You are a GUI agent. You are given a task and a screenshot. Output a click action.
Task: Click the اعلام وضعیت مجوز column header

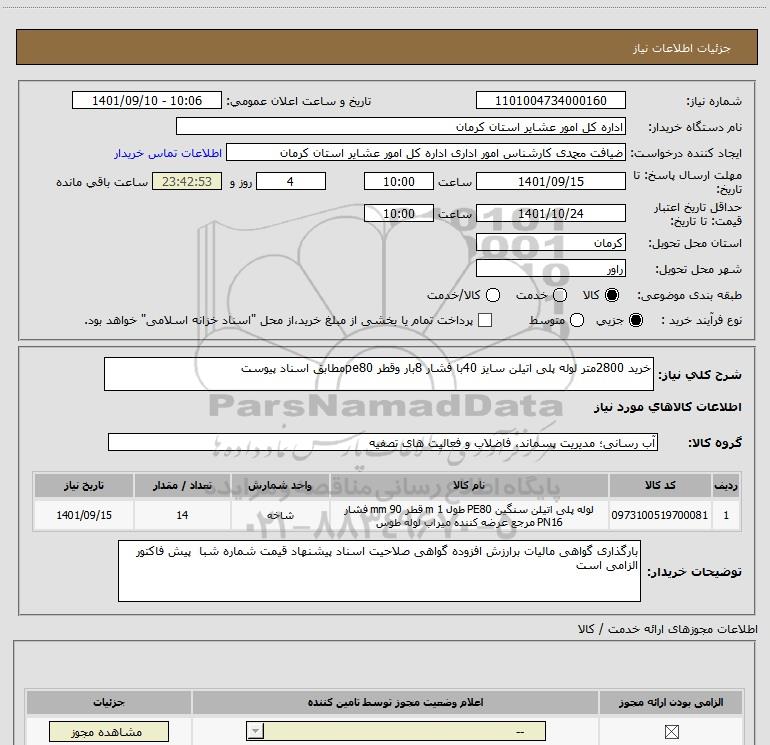(x=395, y=703)
